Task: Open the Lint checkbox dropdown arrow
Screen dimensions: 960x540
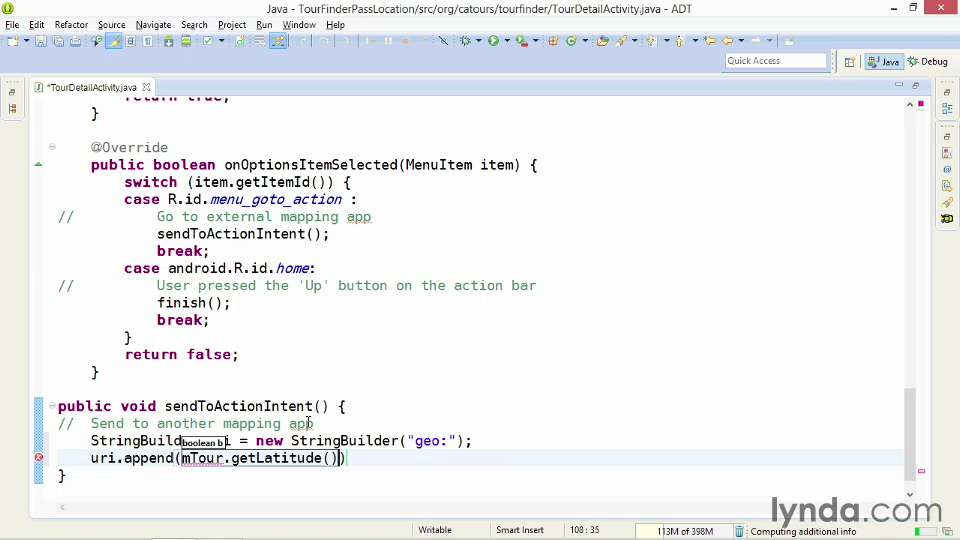Action: pyautogui.click(x=221, y=41)
